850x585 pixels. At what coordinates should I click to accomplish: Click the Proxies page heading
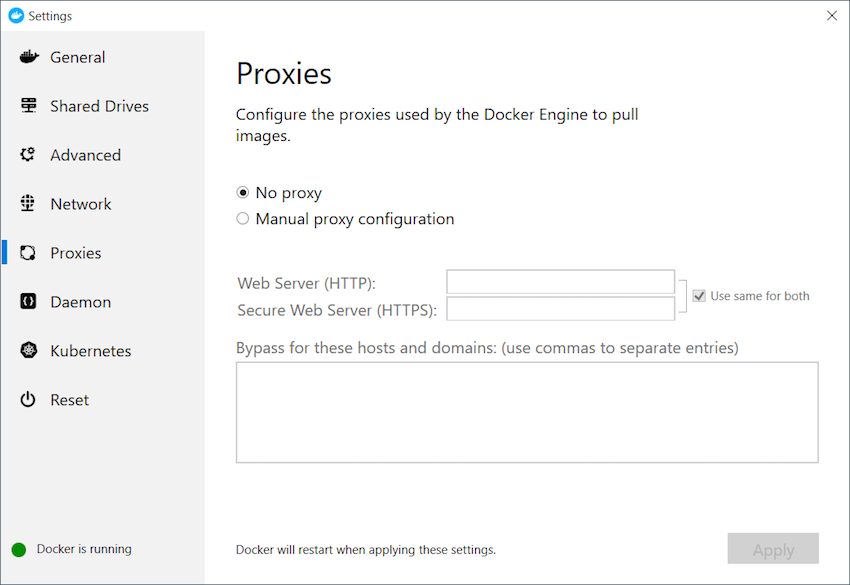pyautogui.click(x=284, y=74)
